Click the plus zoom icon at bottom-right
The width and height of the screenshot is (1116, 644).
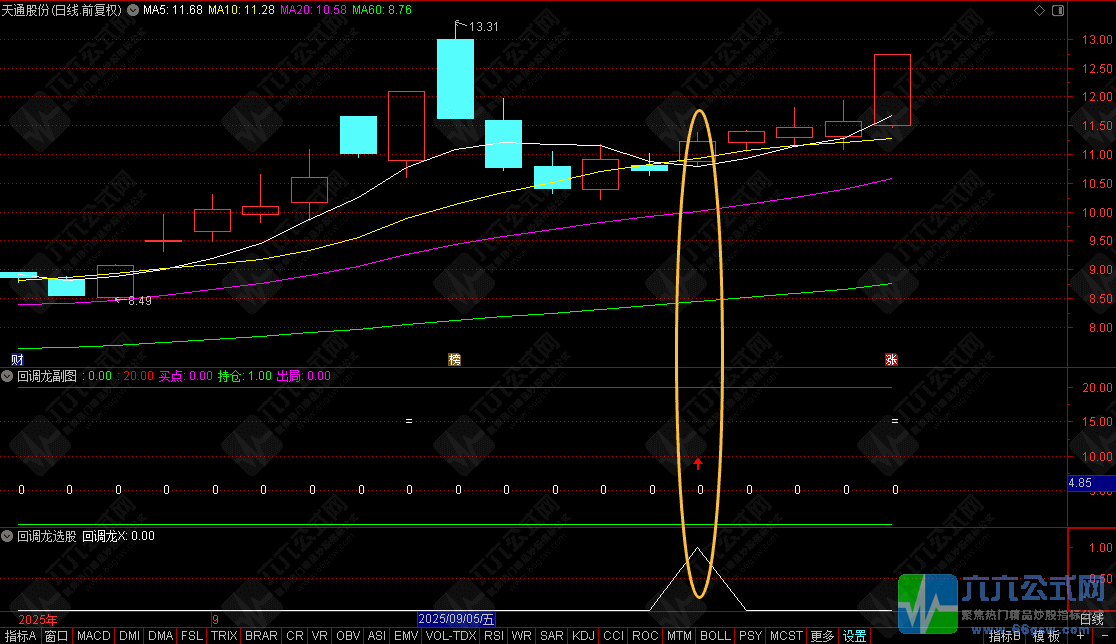pos(1081,635)
